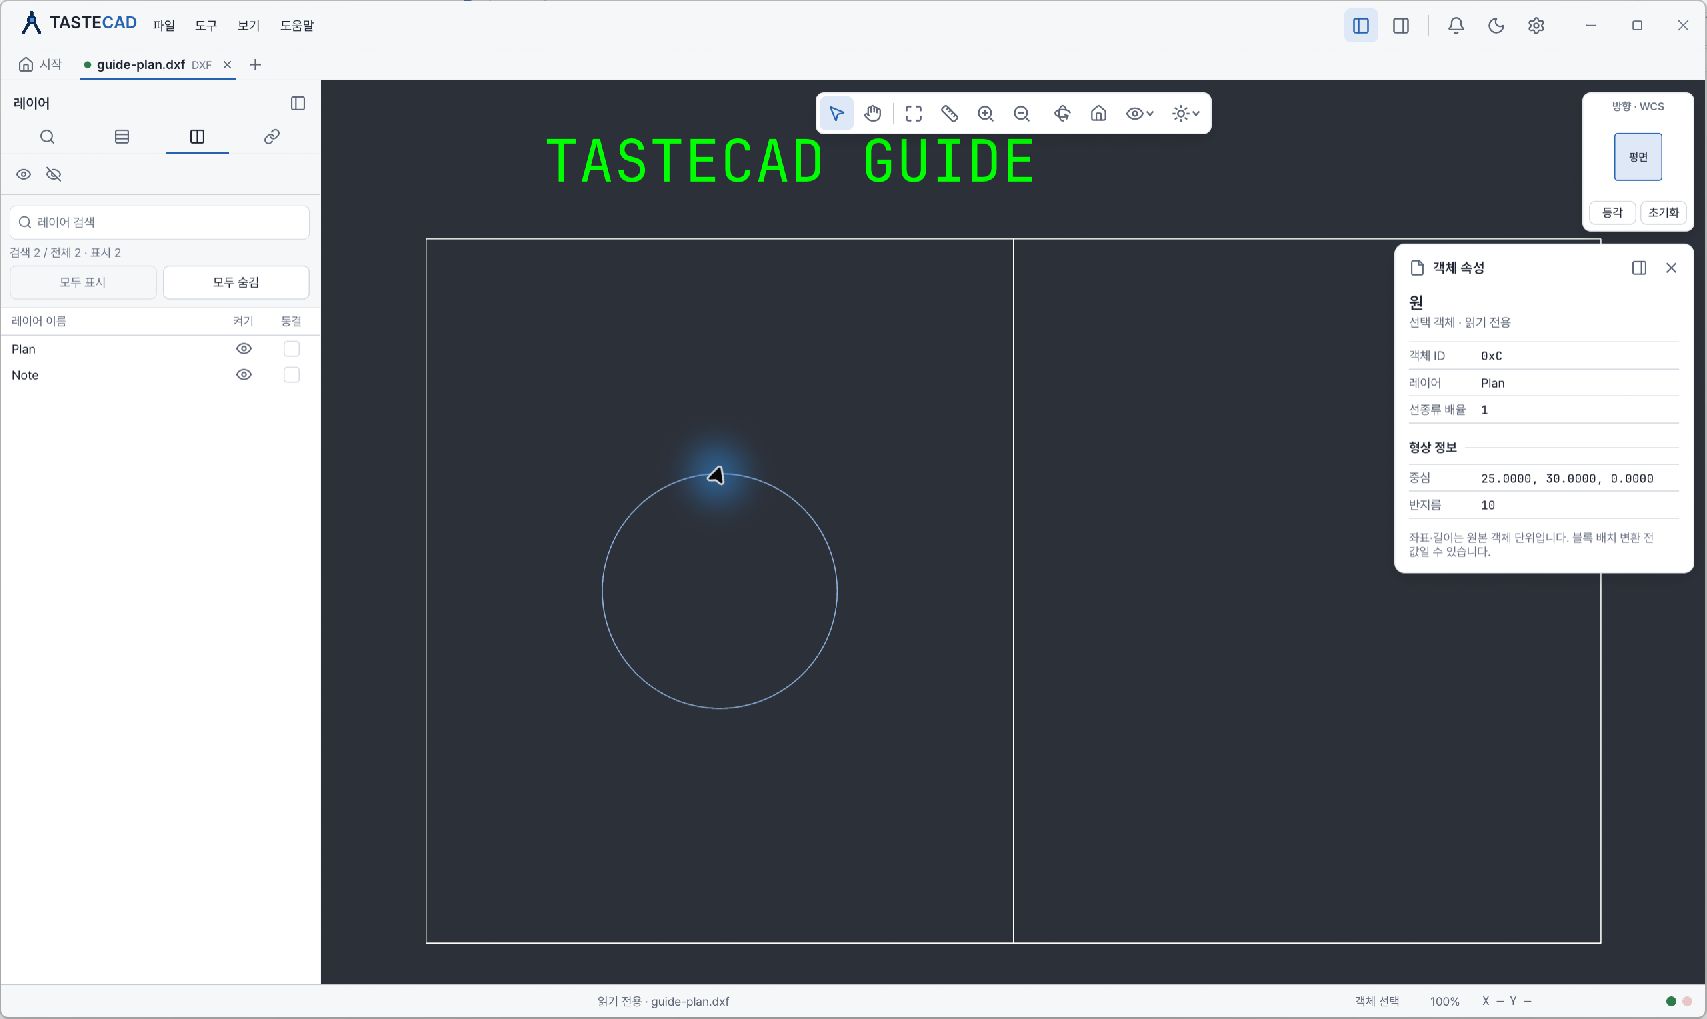
Task: Open the 보기 menu
Action: pos(248,26)
